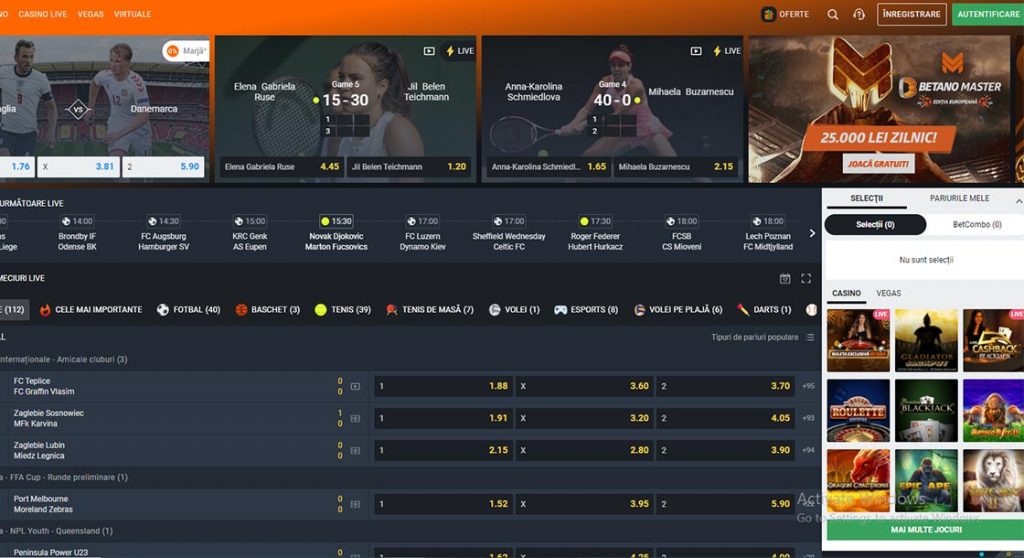Open Roulette game thumbnail
The height and width of the screenshot is (558, 1024).
tap(858, 411)
